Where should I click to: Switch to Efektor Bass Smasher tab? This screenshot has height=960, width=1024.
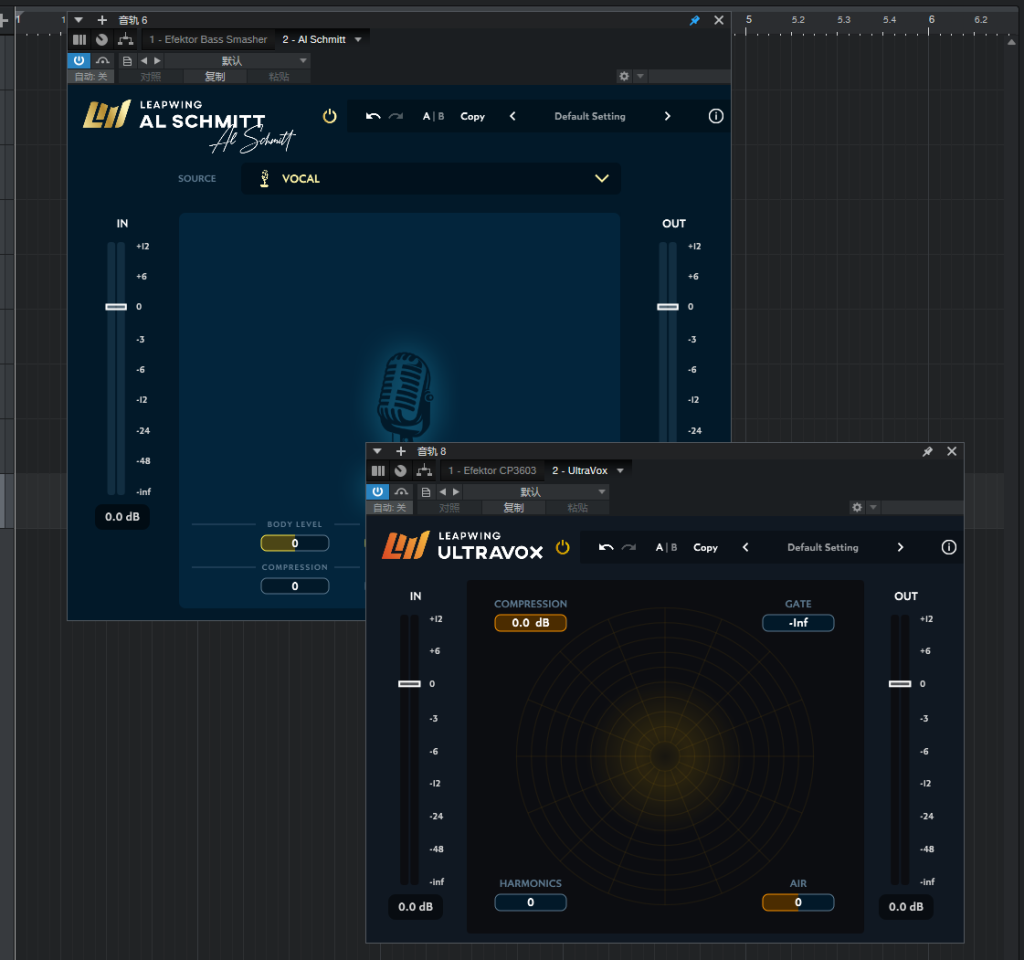[x=208, y=40]
